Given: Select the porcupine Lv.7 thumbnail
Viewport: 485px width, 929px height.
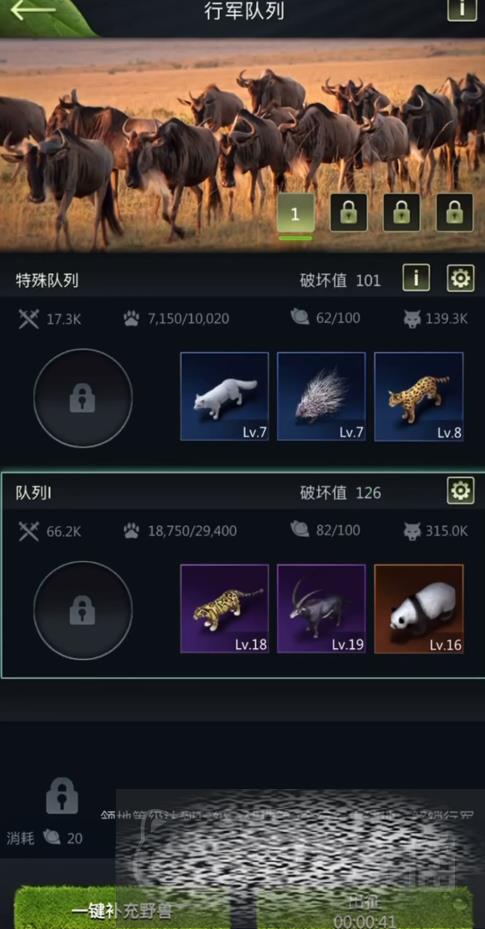Looking at the screenshot, I should (x=322, y=396).
